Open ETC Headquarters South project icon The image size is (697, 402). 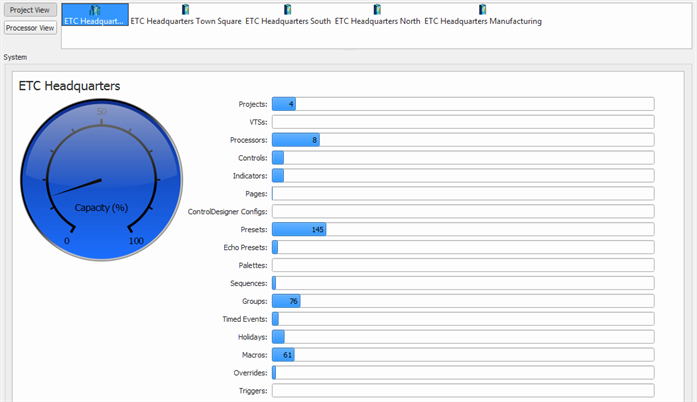288,15
